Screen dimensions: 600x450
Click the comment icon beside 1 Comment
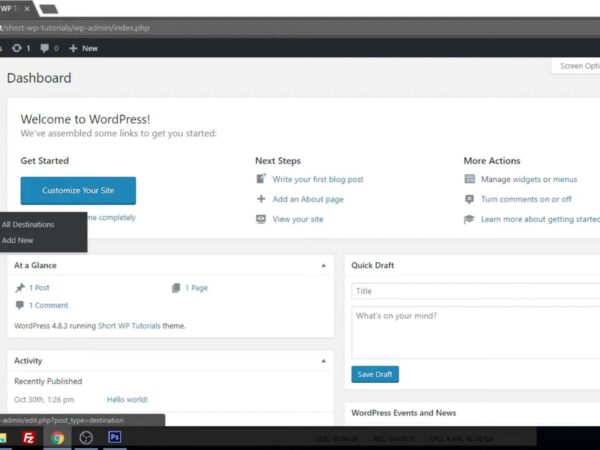click(x=20, y=305)
